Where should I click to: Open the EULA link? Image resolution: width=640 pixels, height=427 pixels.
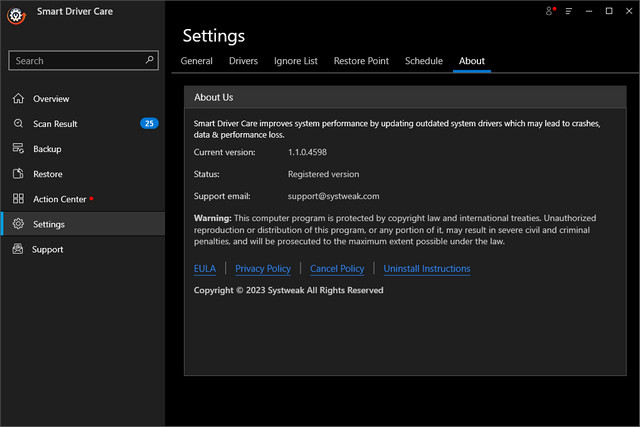point(204,268)
